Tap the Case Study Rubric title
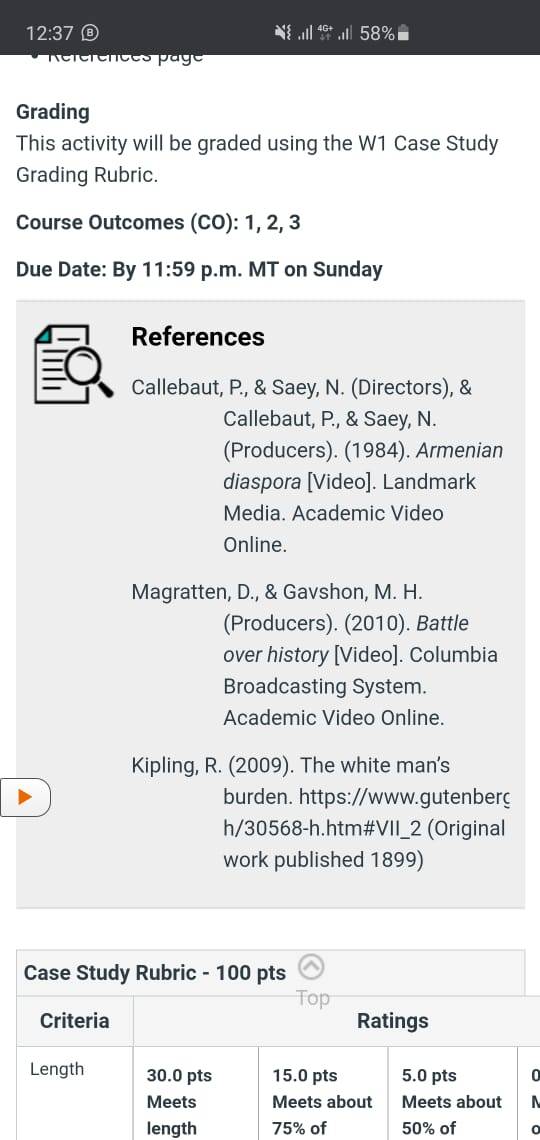This screenshot has height=1140, width=540. point(155,973)
